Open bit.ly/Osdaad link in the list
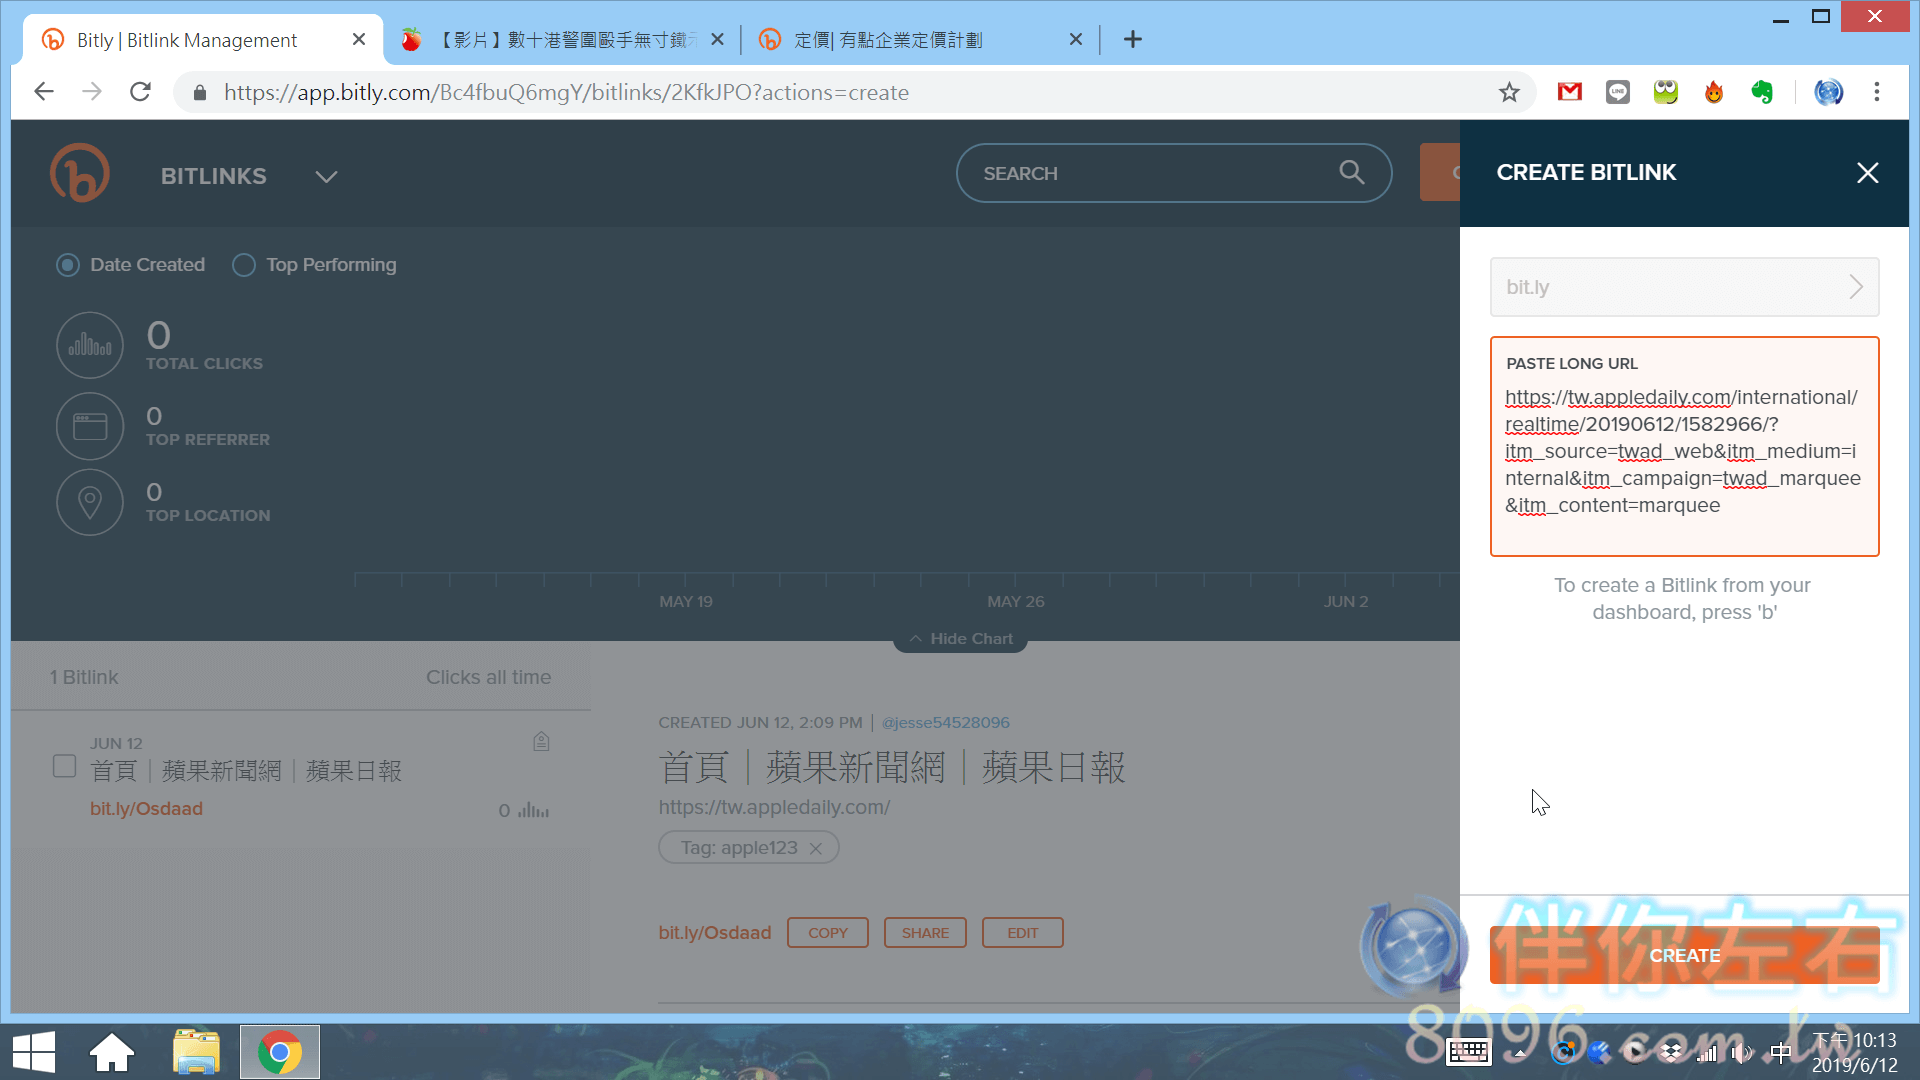 (146, 809)
